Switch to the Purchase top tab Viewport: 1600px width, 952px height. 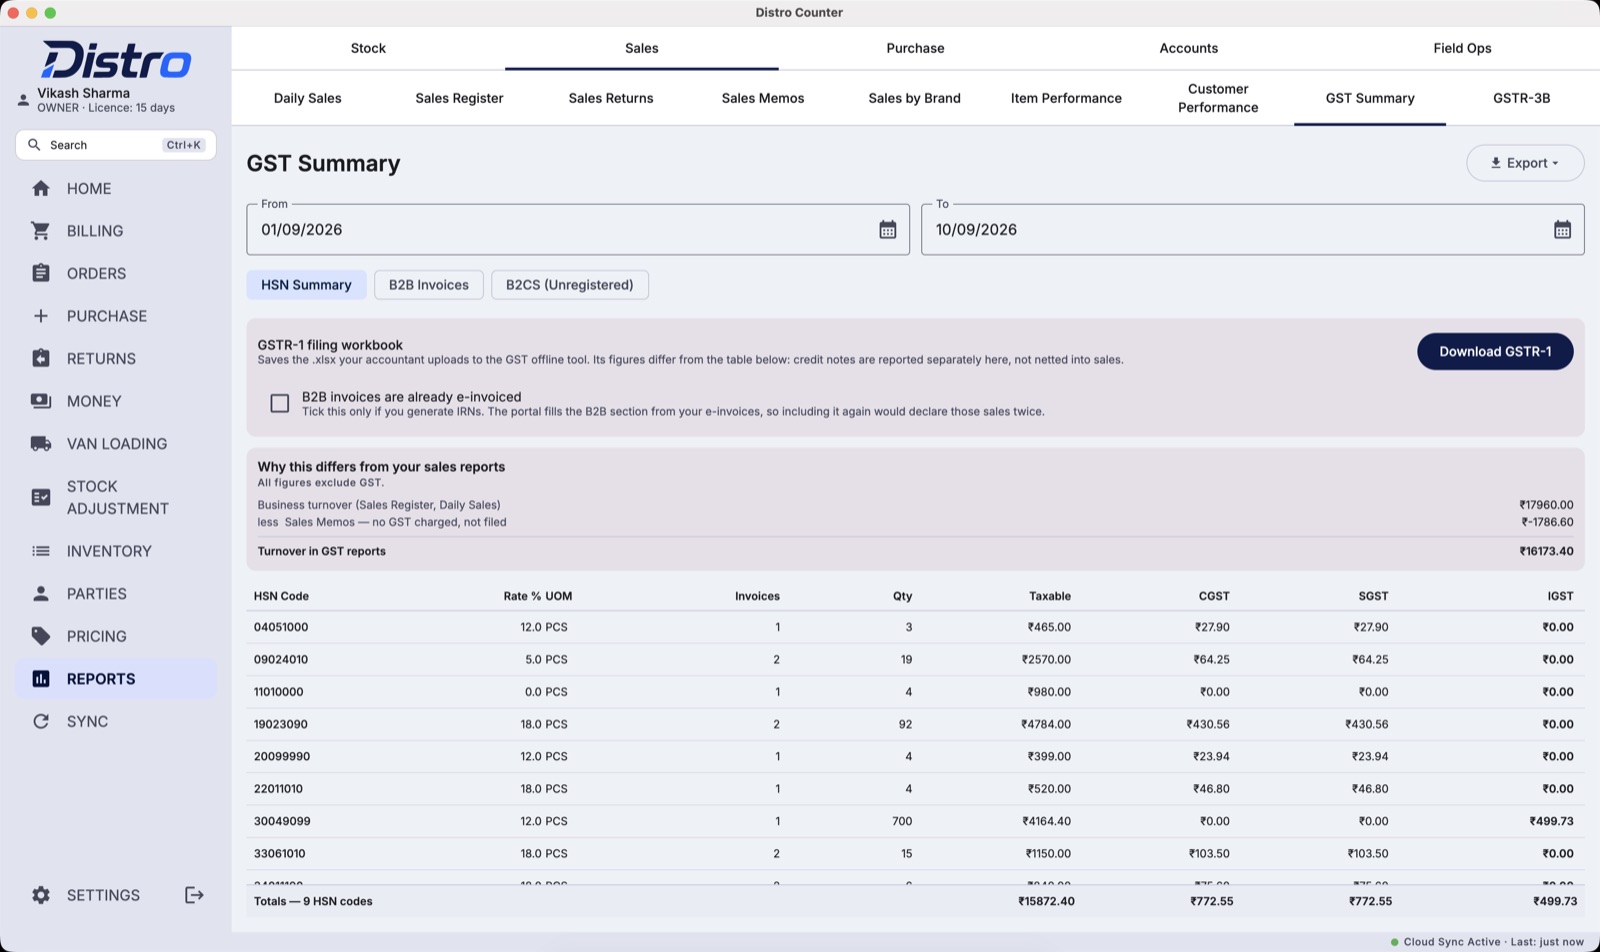point(915,48)
